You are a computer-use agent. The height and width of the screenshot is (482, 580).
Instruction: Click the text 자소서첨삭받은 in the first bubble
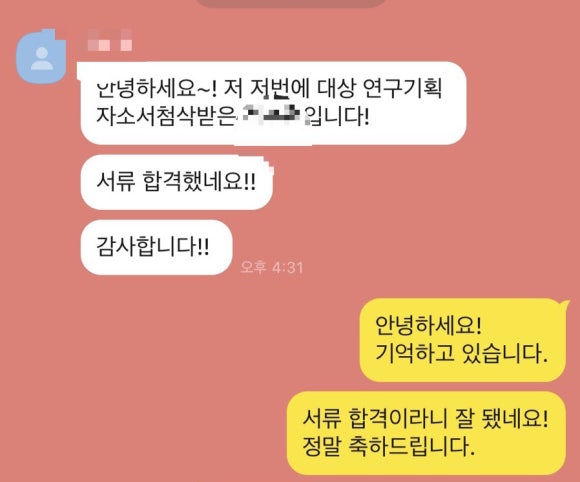(x=165, y=117)
